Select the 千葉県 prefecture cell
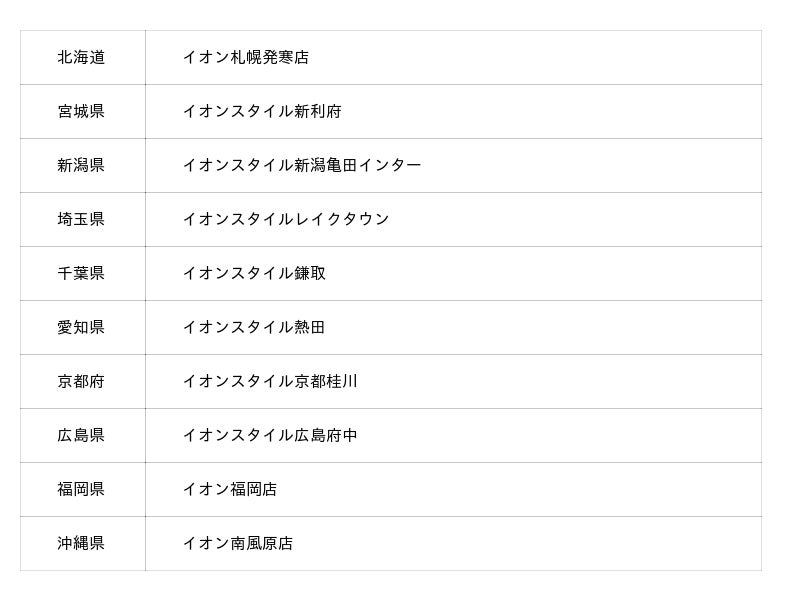The height and width of the screenshot is (601, 800). click(81, 274)
